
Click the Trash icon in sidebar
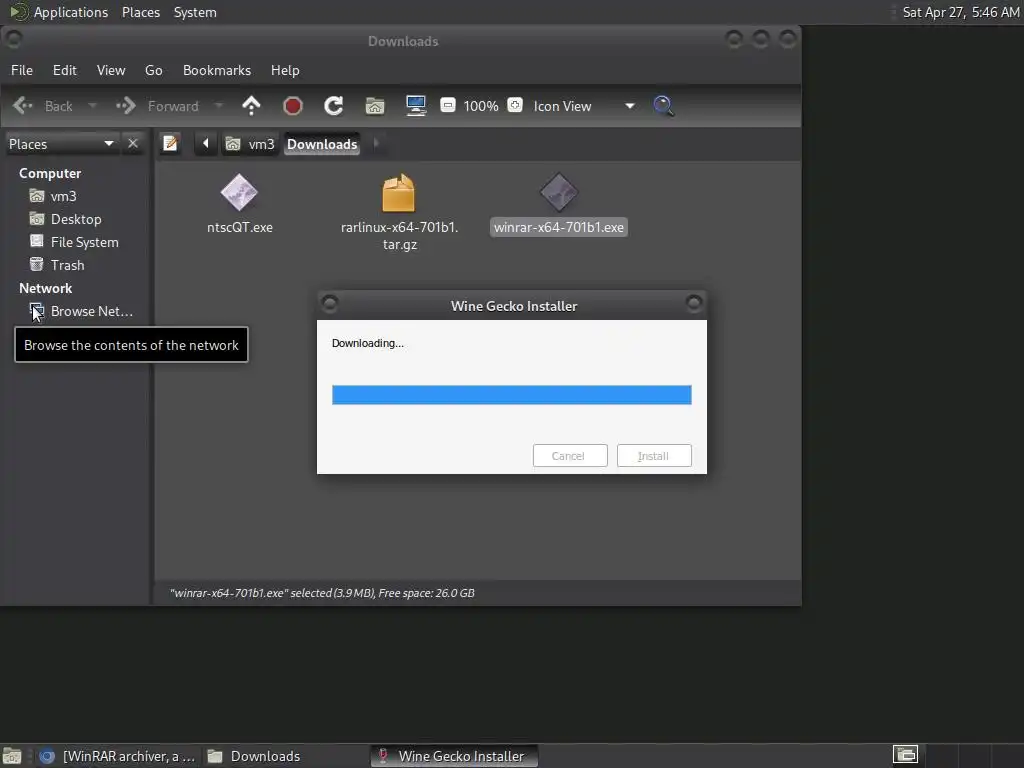coord(37,264)
